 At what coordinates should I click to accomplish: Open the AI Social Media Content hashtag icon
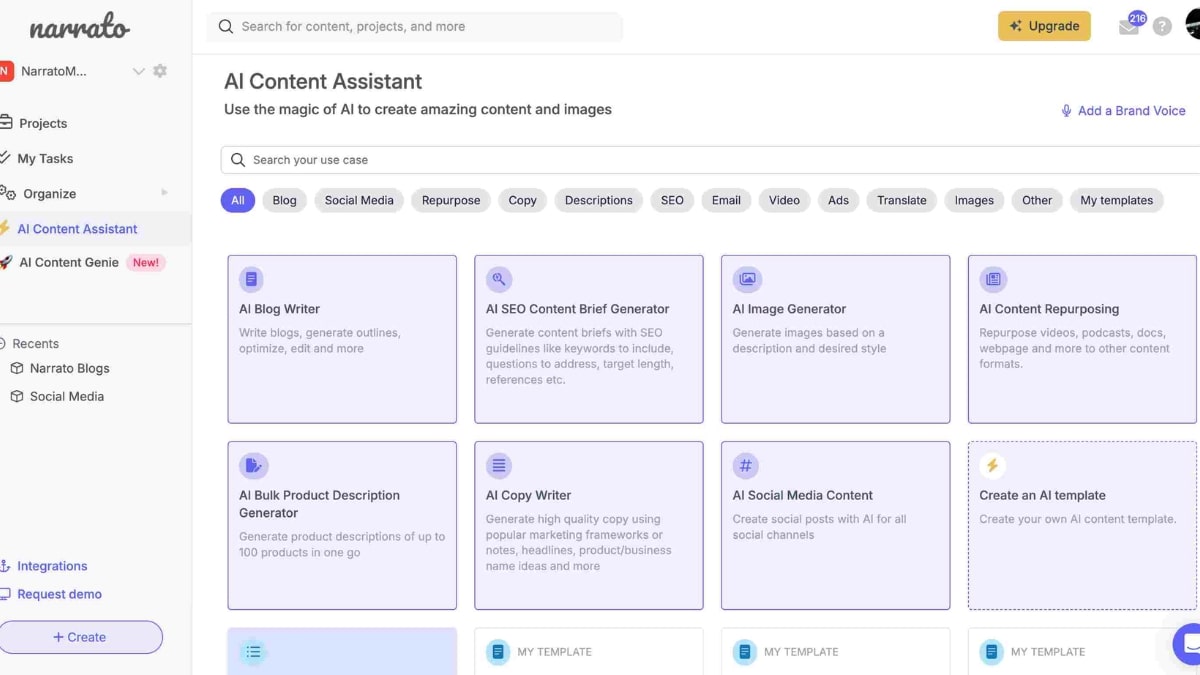745,465
